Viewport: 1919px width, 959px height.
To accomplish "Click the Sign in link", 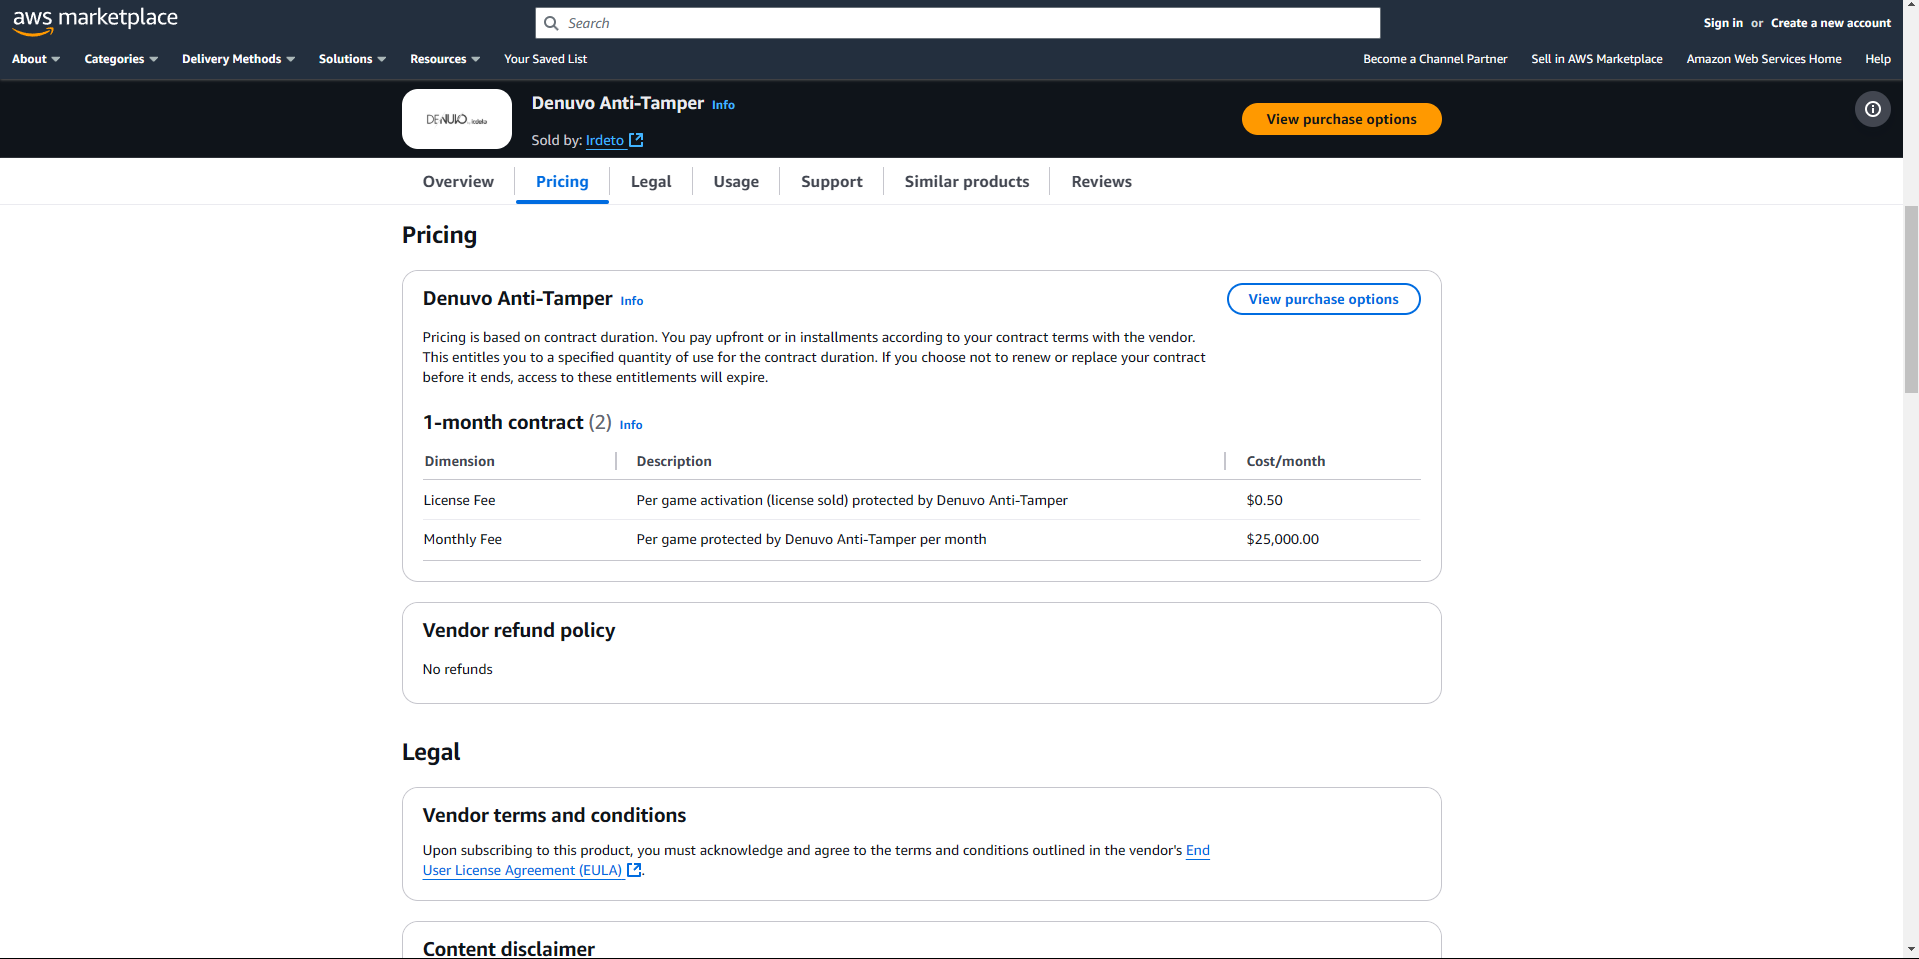I will click(1723, 23).
